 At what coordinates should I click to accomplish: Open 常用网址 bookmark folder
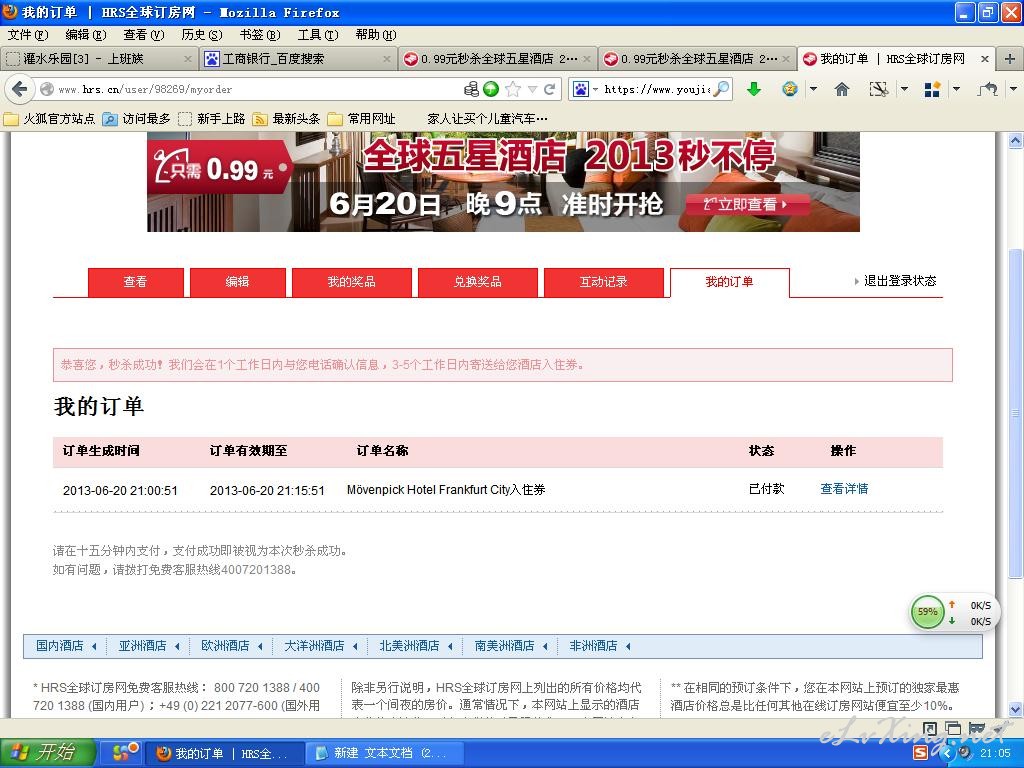(362, 118)
